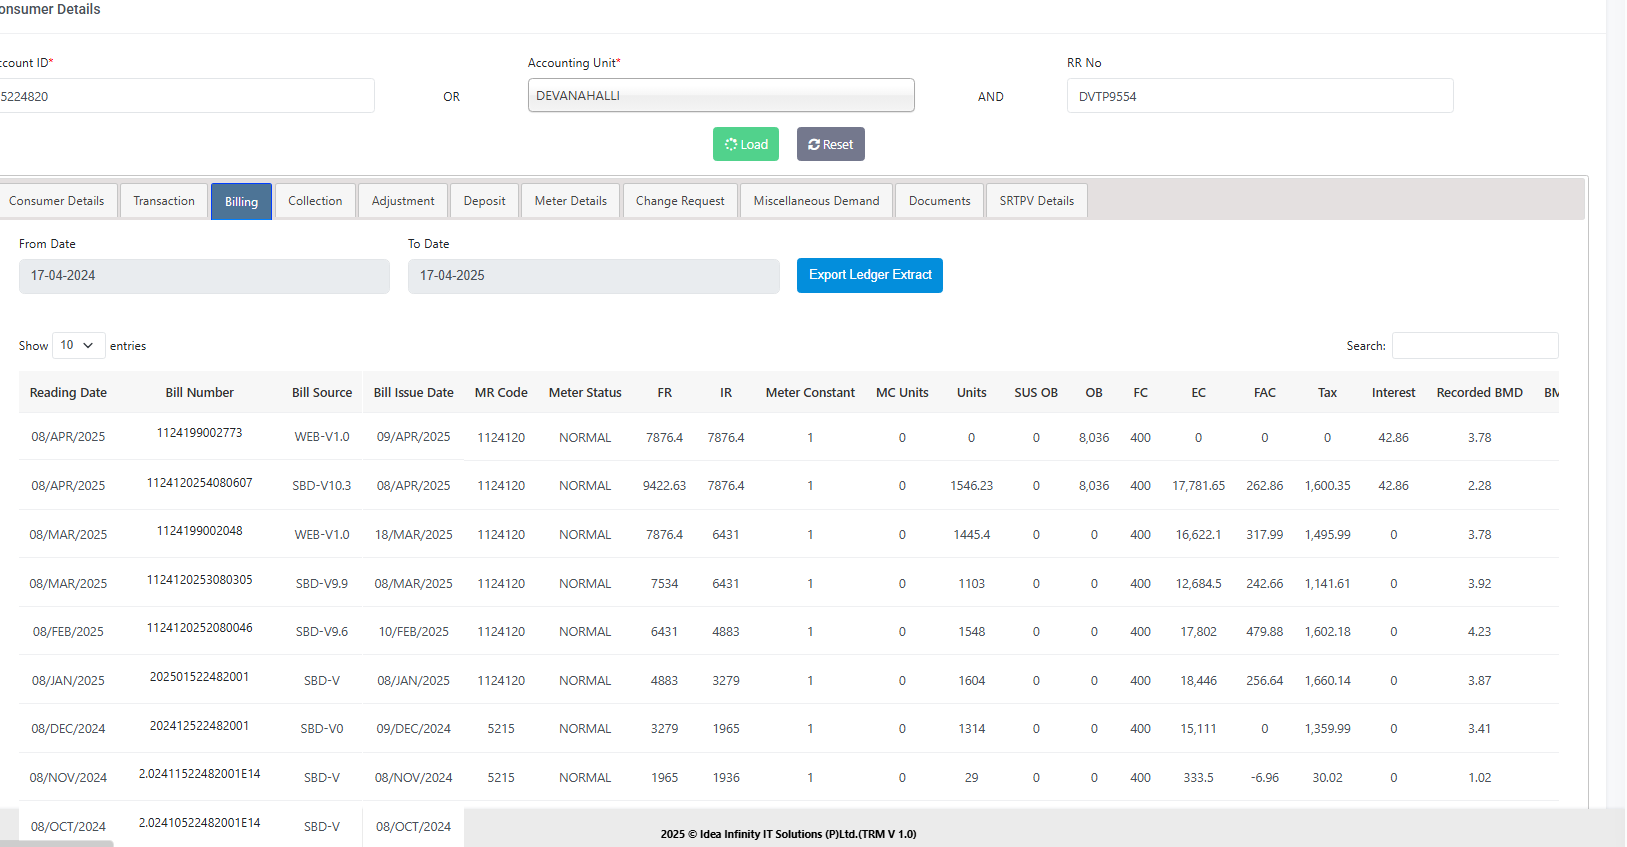The image size is (1627, 847).
Task: Sort by the Units column header
Action: coord(971,393)
